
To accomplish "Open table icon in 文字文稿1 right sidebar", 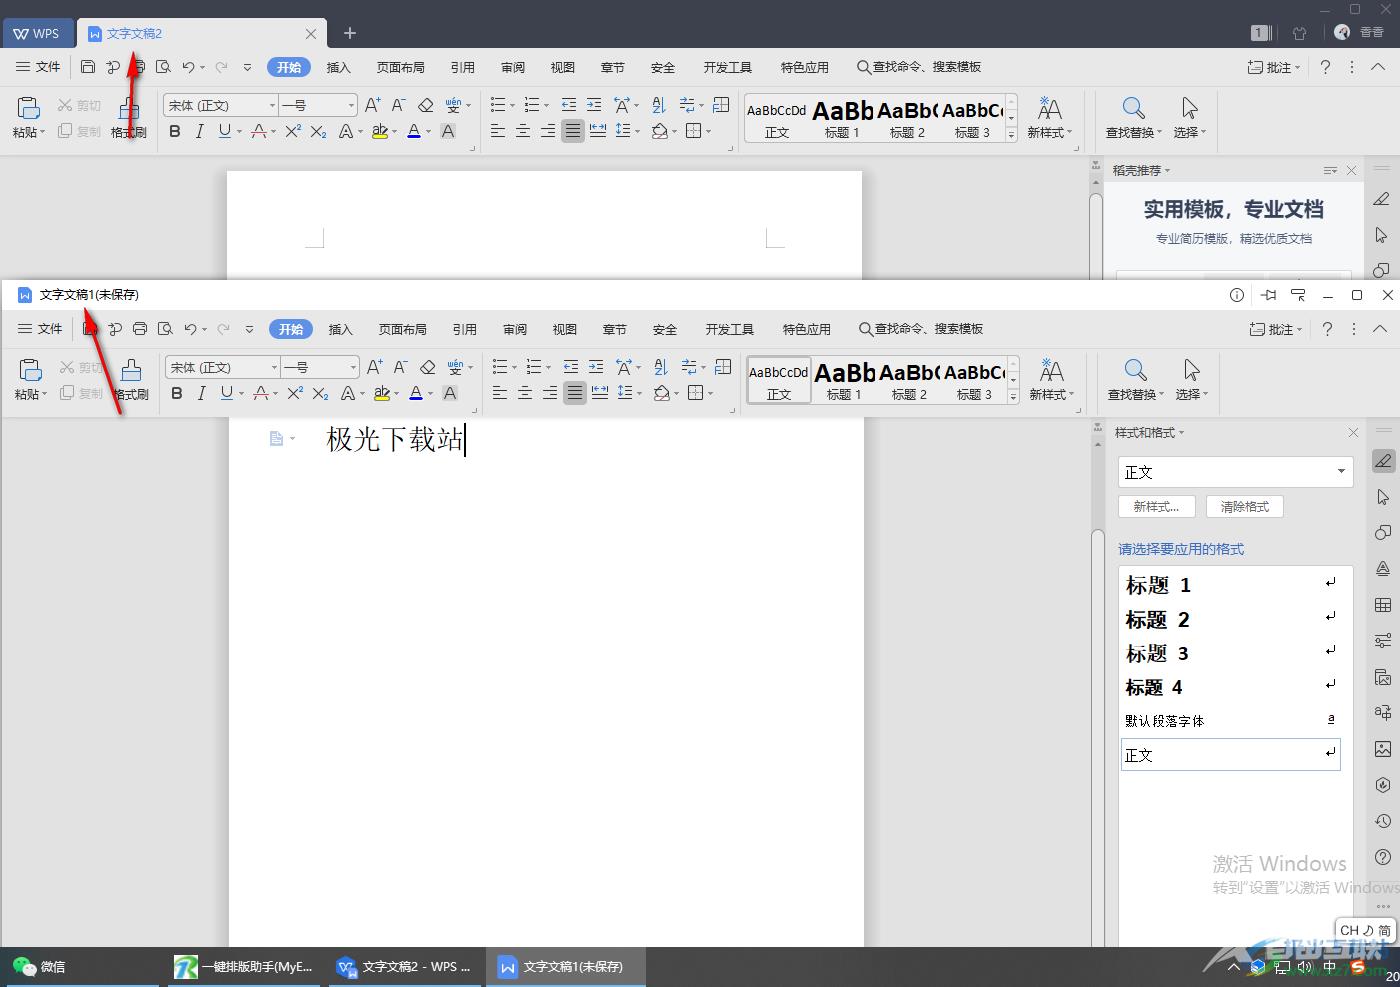I will click(x=1383, y=605).
